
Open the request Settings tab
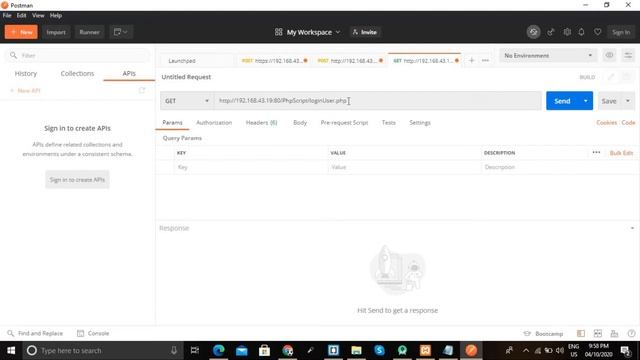pos(420,122)
